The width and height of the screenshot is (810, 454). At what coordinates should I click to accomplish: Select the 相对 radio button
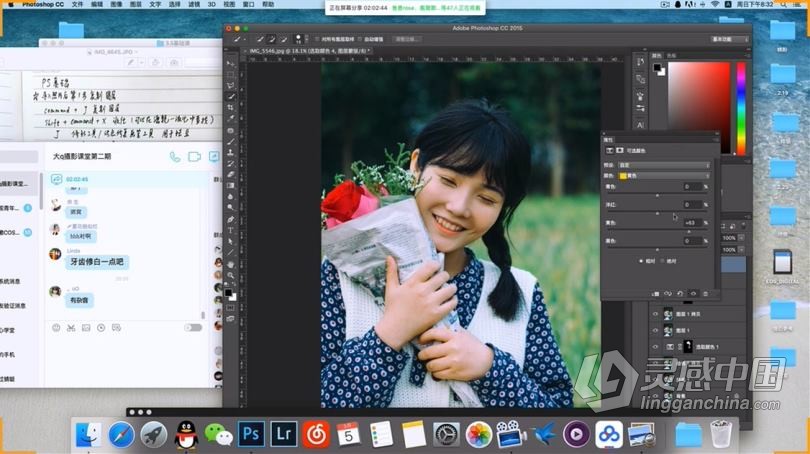pyautogui.click(x=641, y=261)
